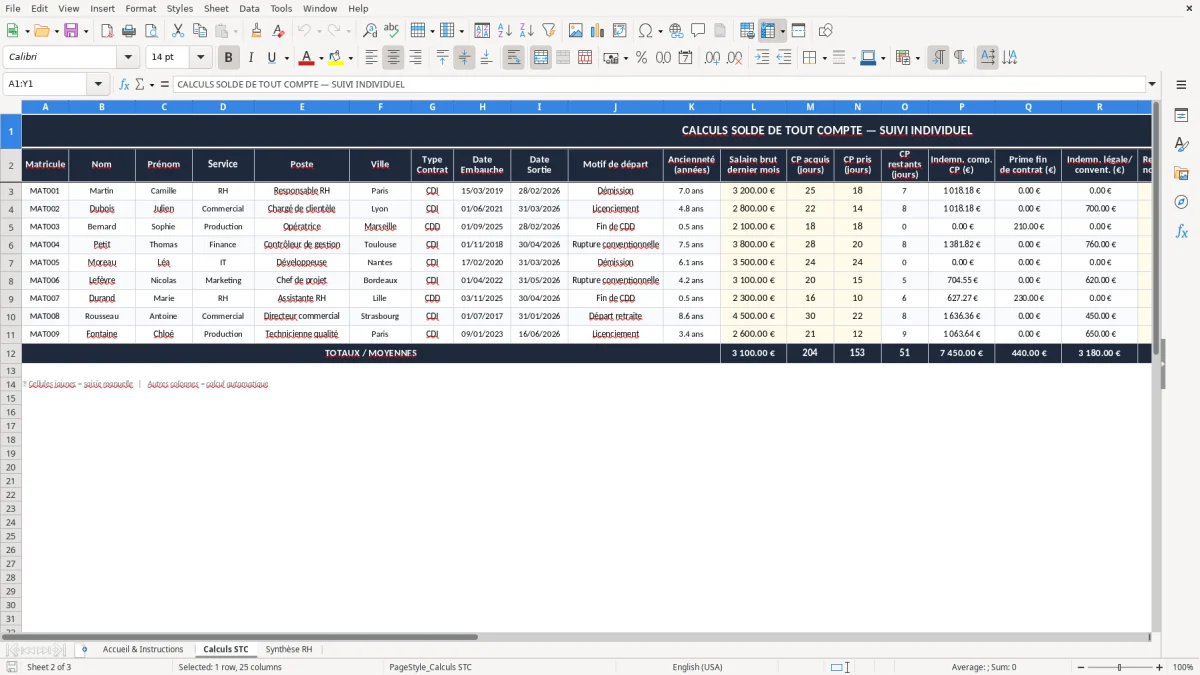Open the Data menu
The image size is (1200, 675).
click(249, 8)
